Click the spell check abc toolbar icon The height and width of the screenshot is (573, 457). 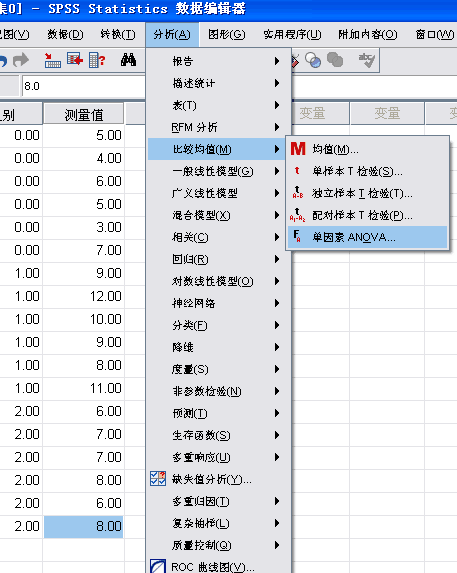tap(366, 60)
